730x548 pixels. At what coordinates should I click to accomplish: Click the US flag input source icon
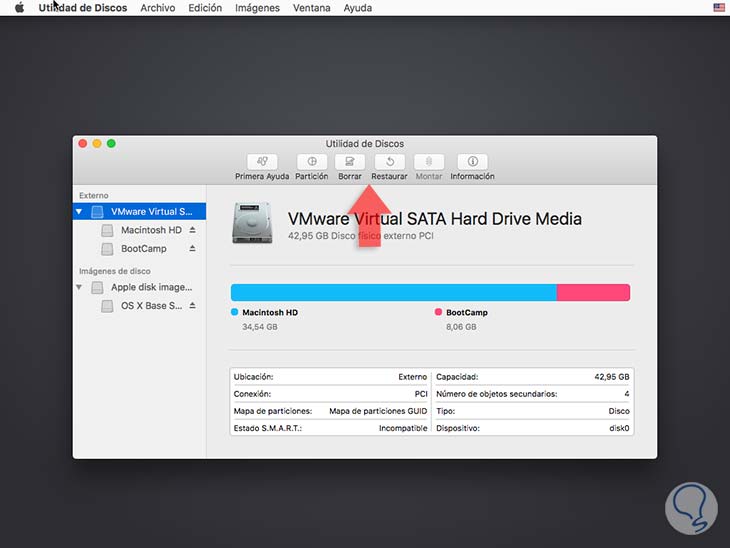click(x=719, y=7)
